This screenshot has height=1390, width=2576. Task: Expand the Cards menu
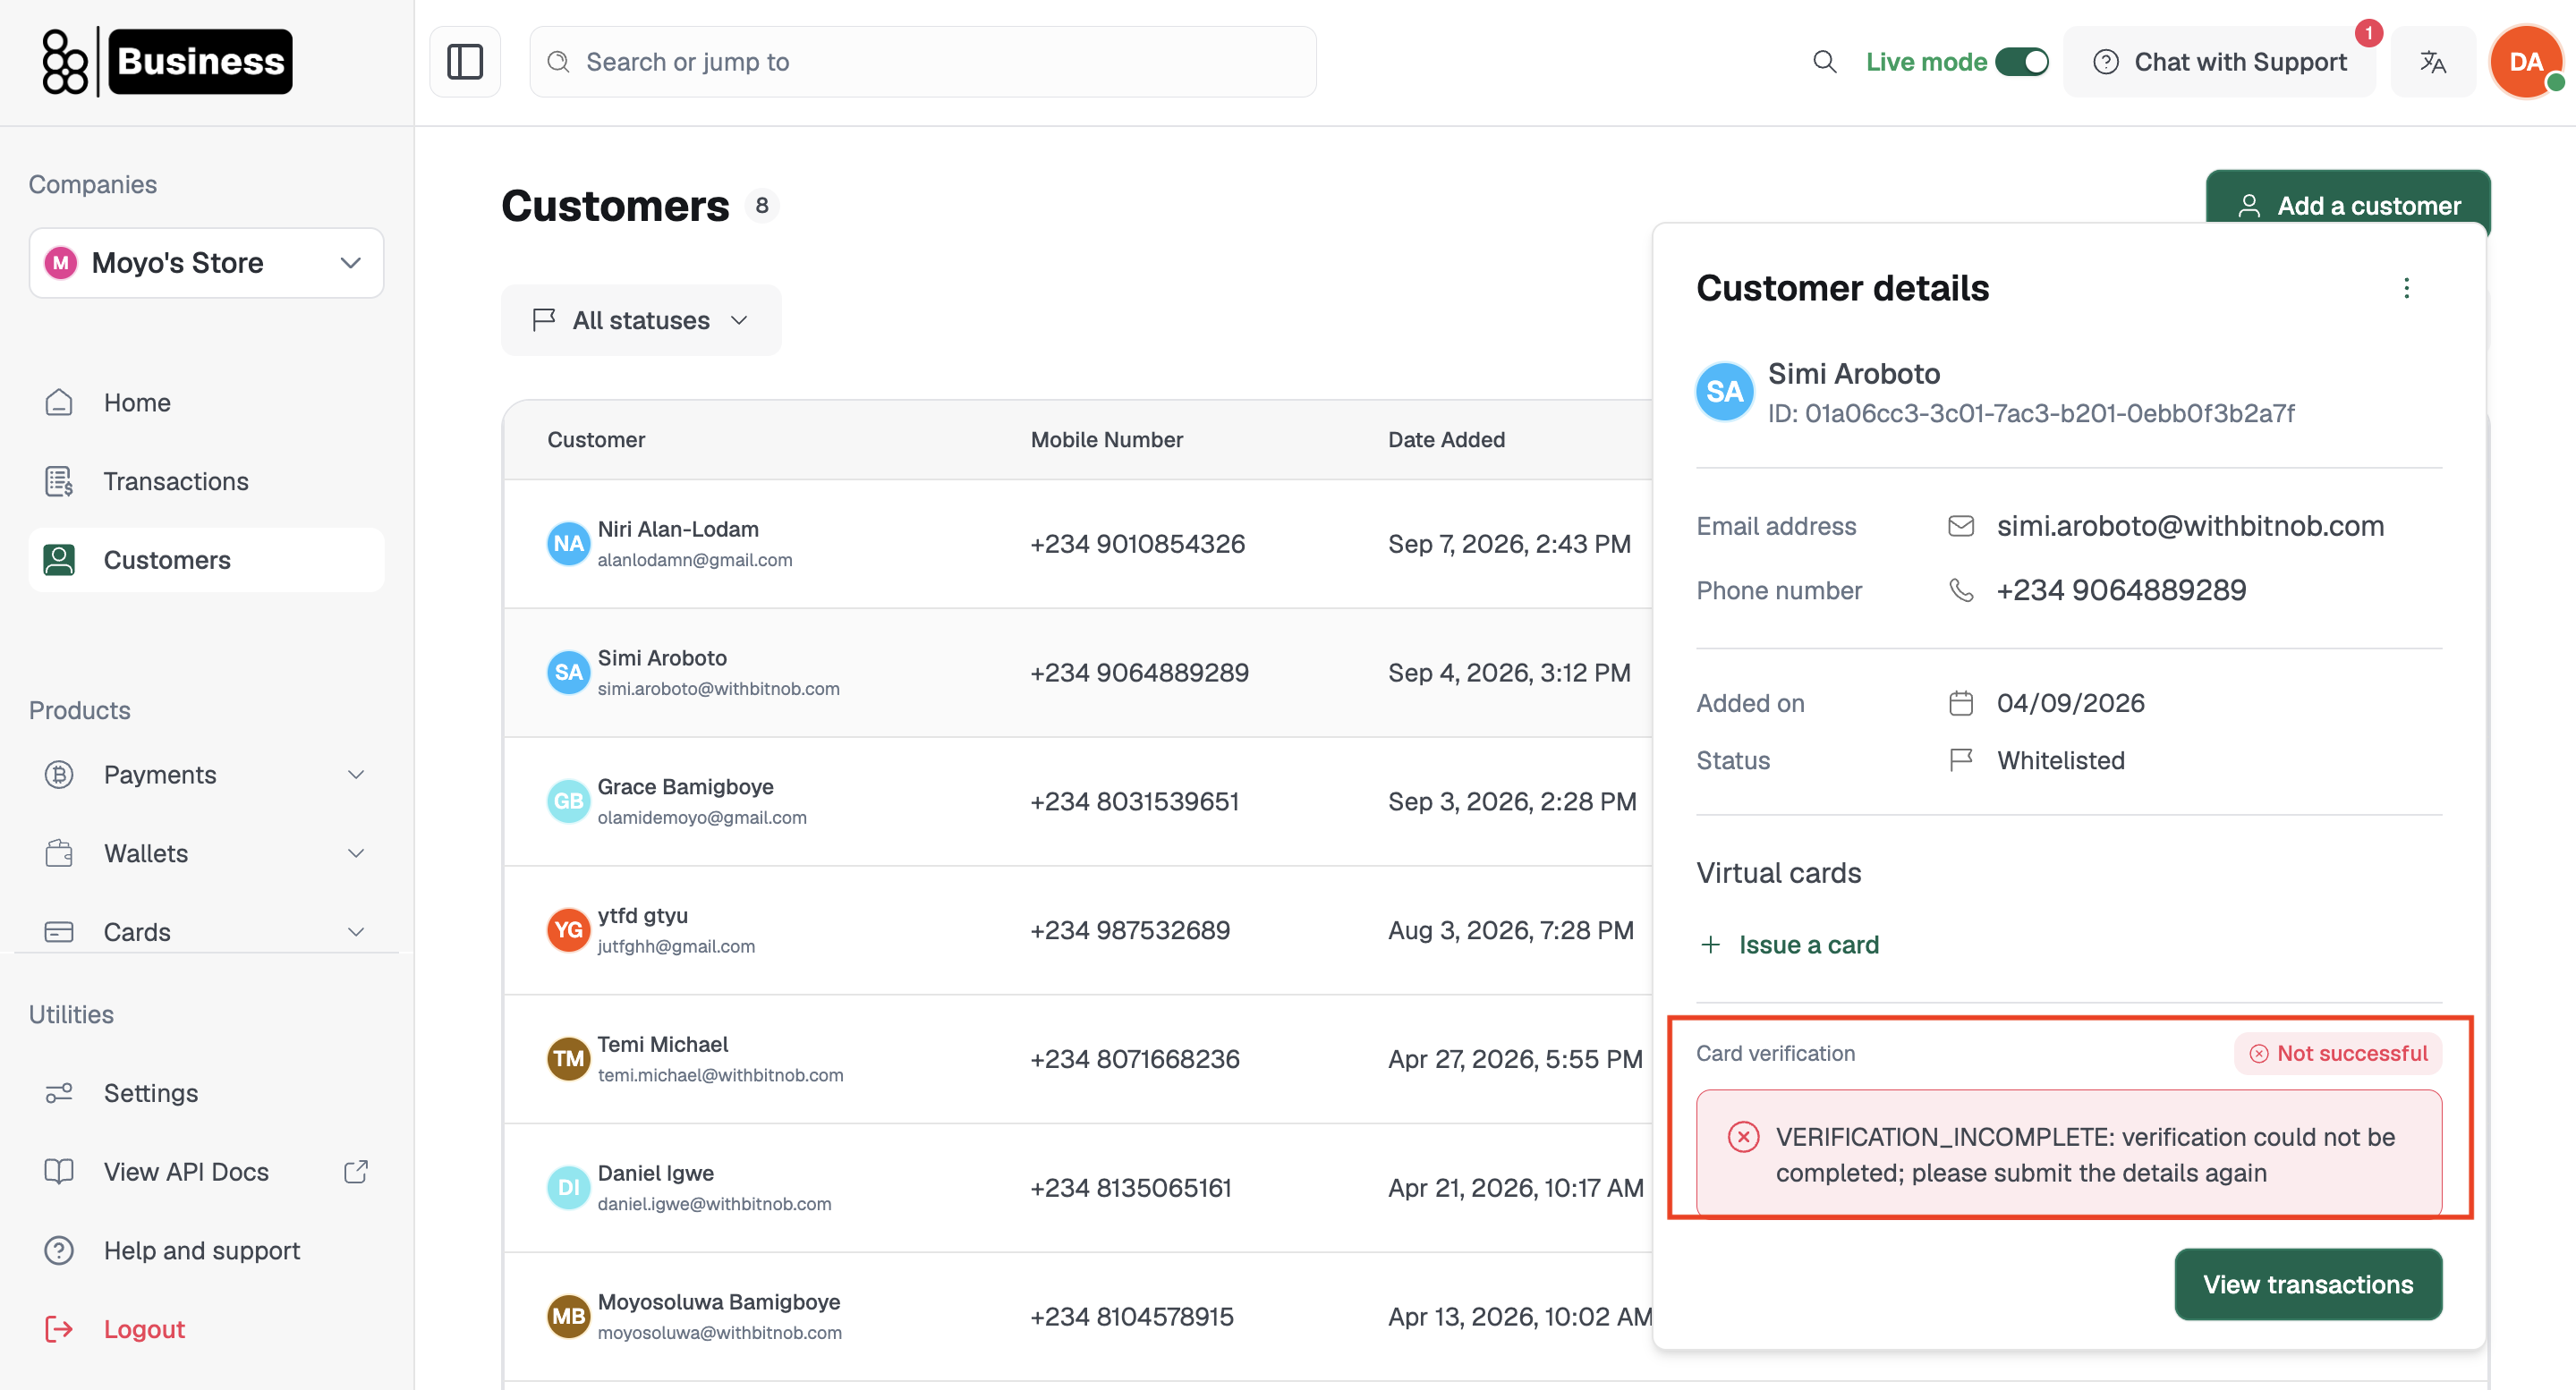206,931
